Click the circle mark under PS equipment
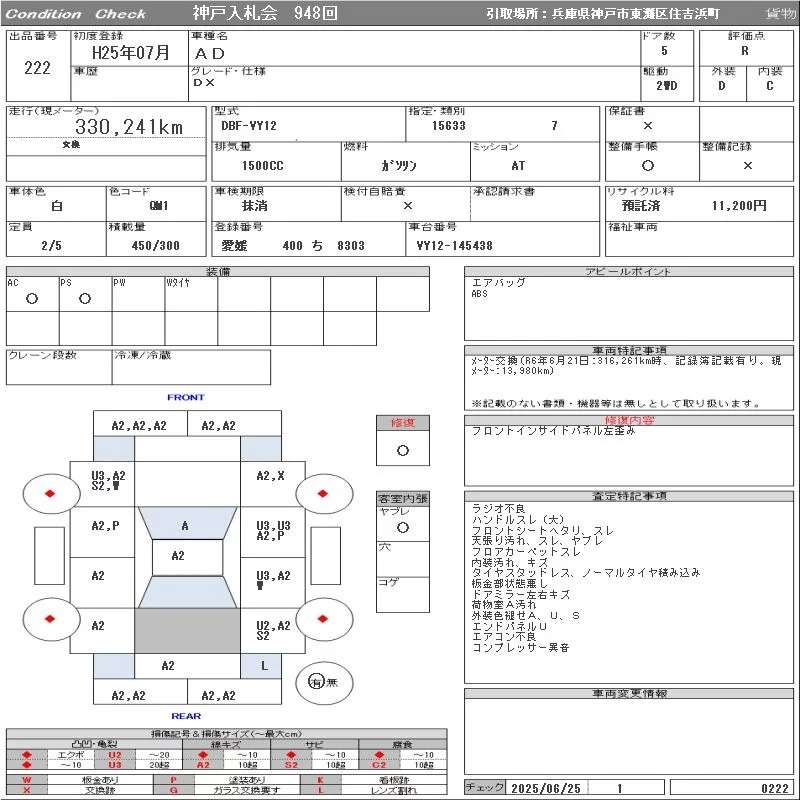 click(85, 298)
